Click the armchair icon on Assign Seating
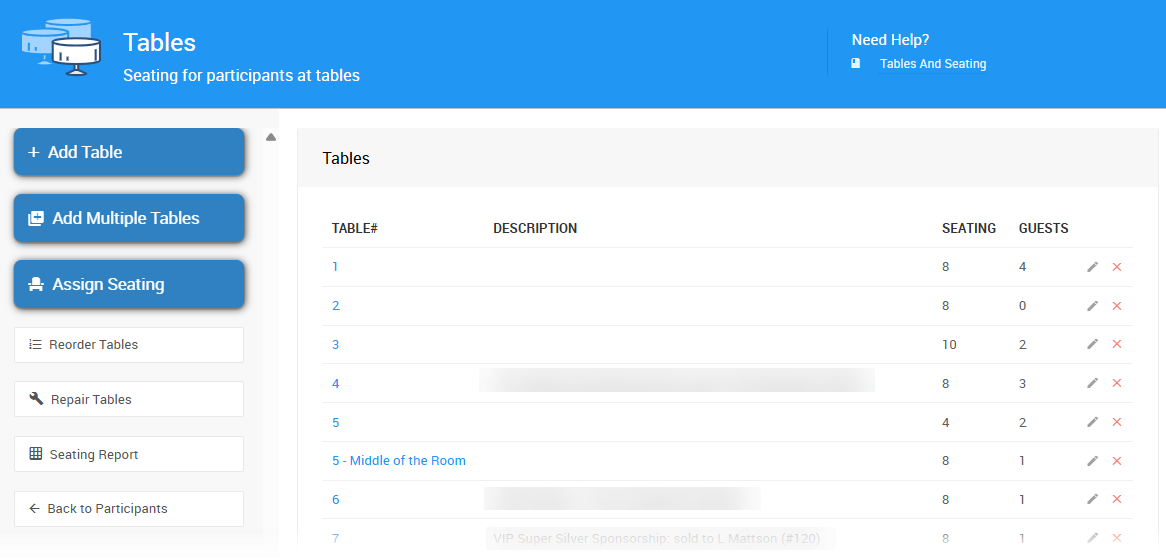 [35, 284]
